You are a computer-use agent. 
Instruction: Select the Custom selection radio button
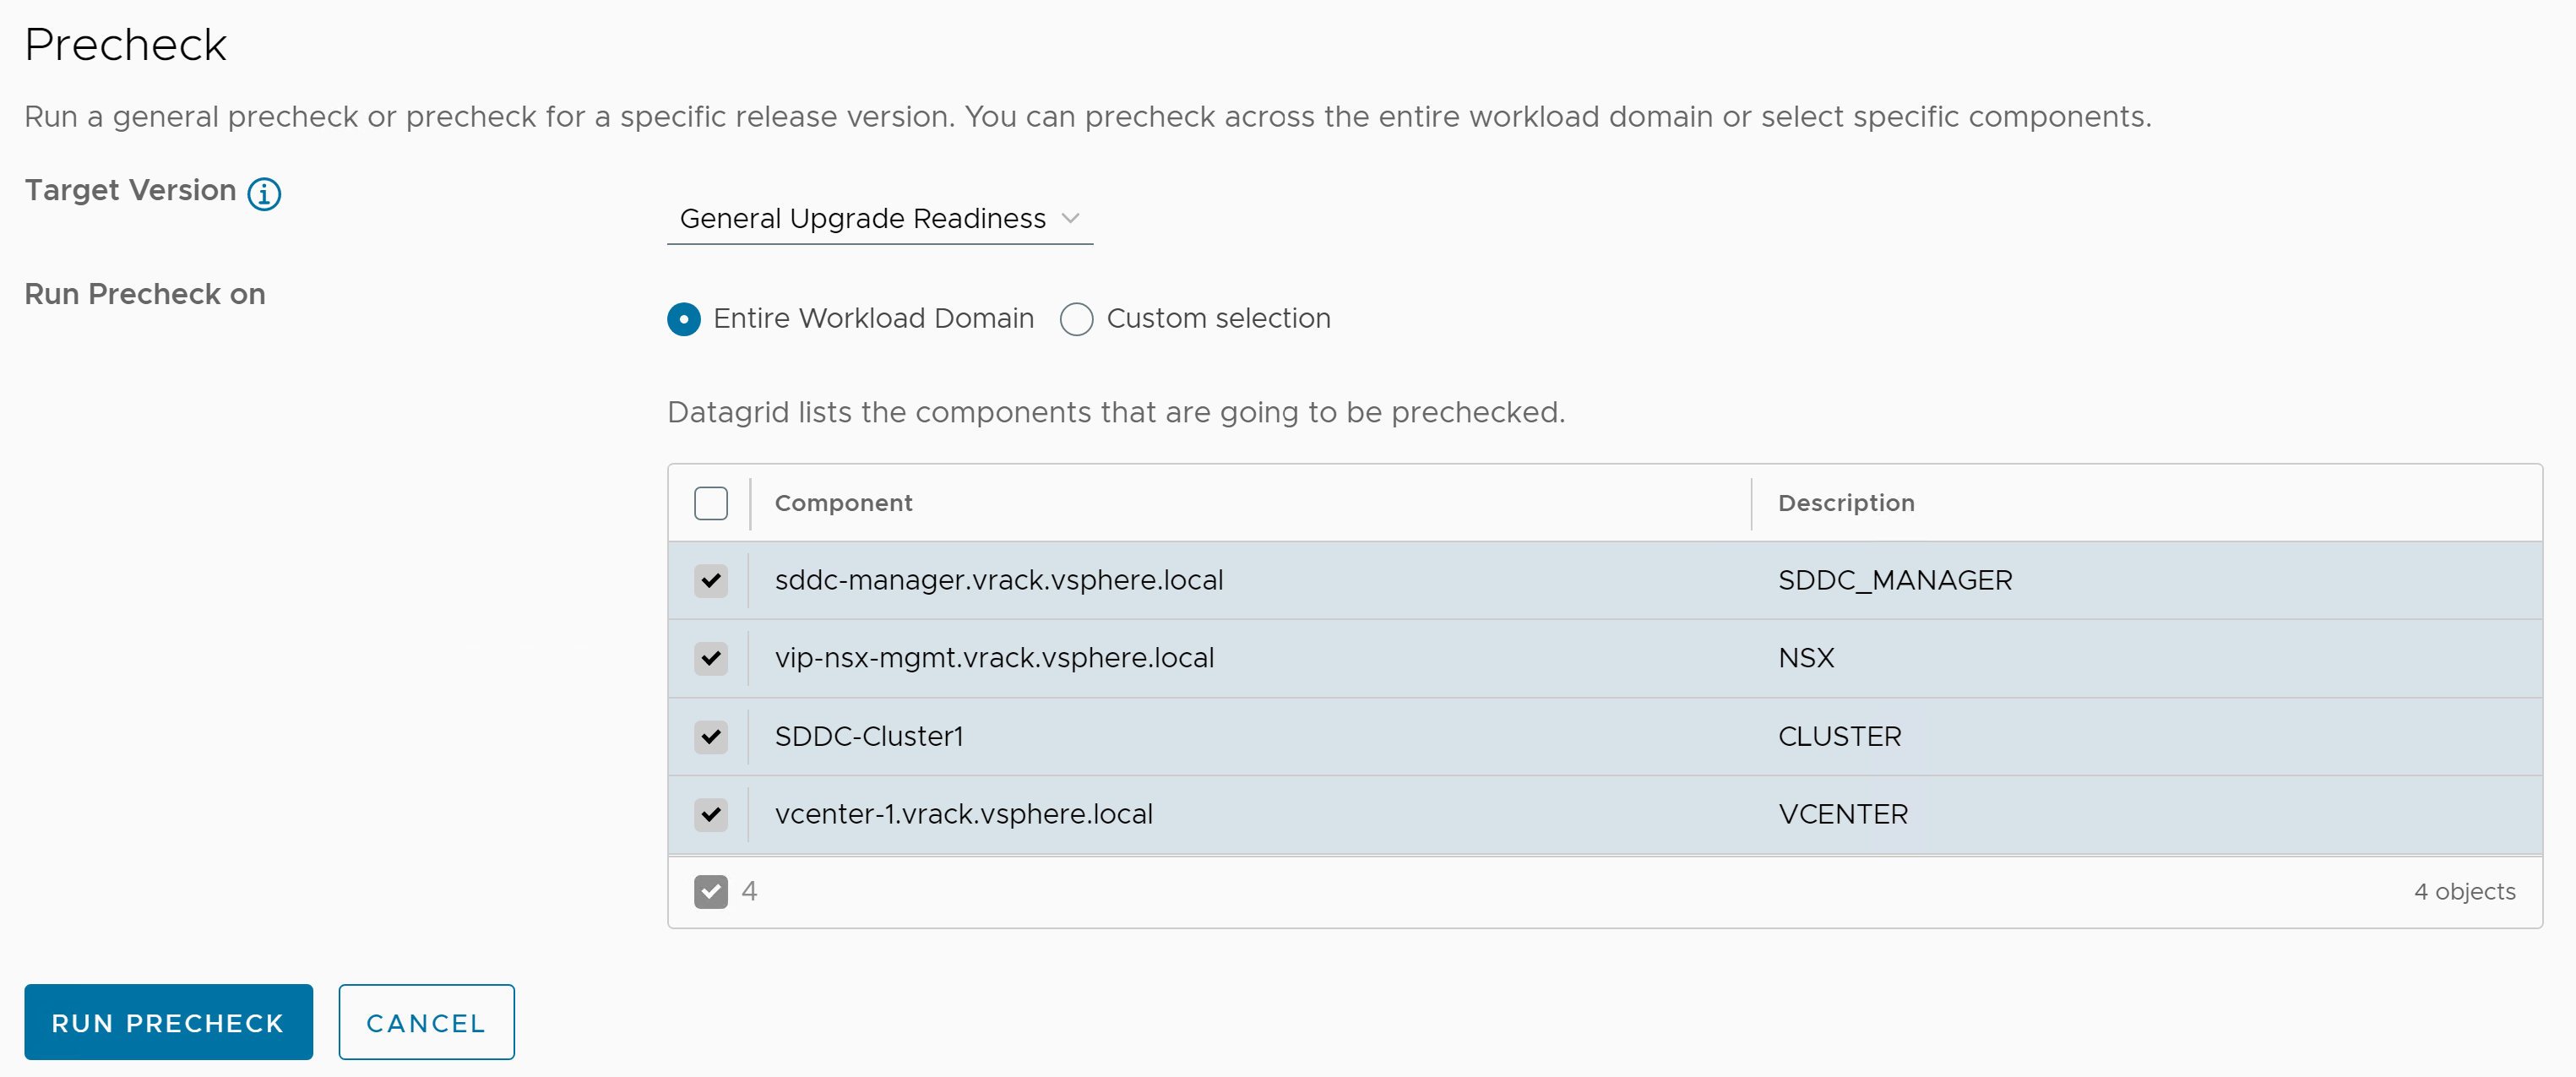pyautogui.click(x=1078, y=319)
